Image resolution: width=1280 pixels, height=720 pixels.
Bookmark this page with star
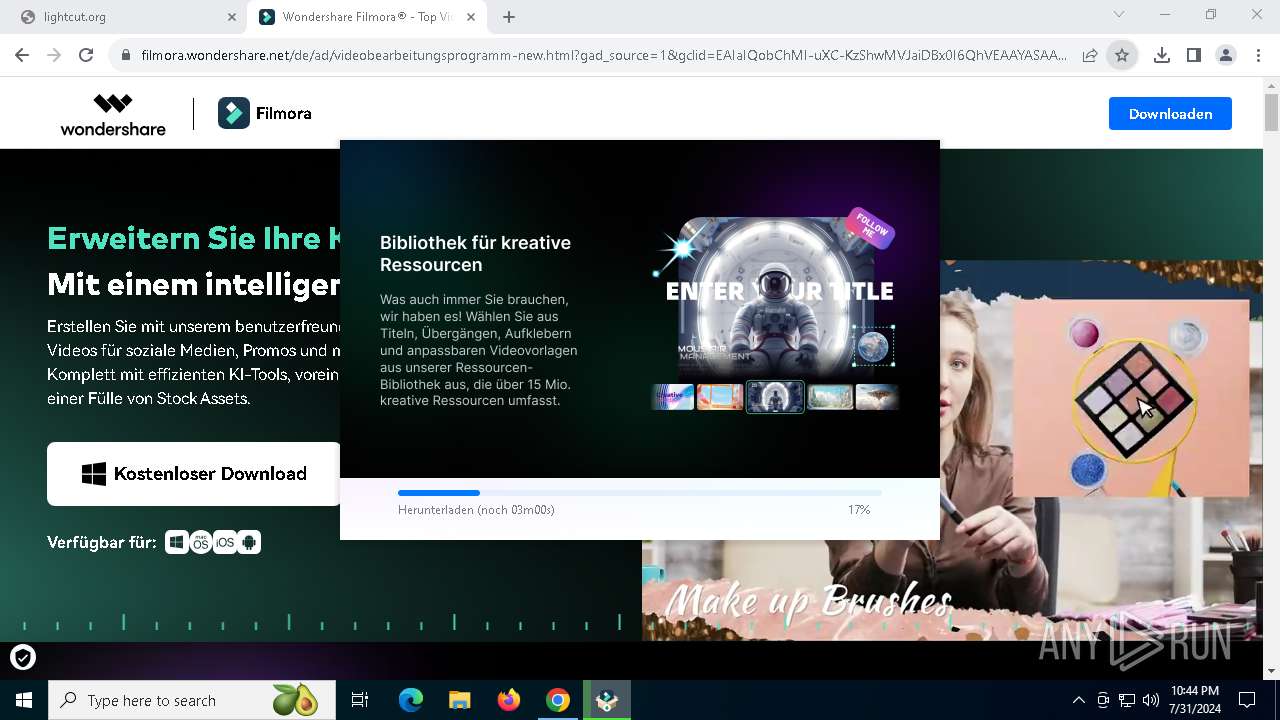coord(1122,56)
